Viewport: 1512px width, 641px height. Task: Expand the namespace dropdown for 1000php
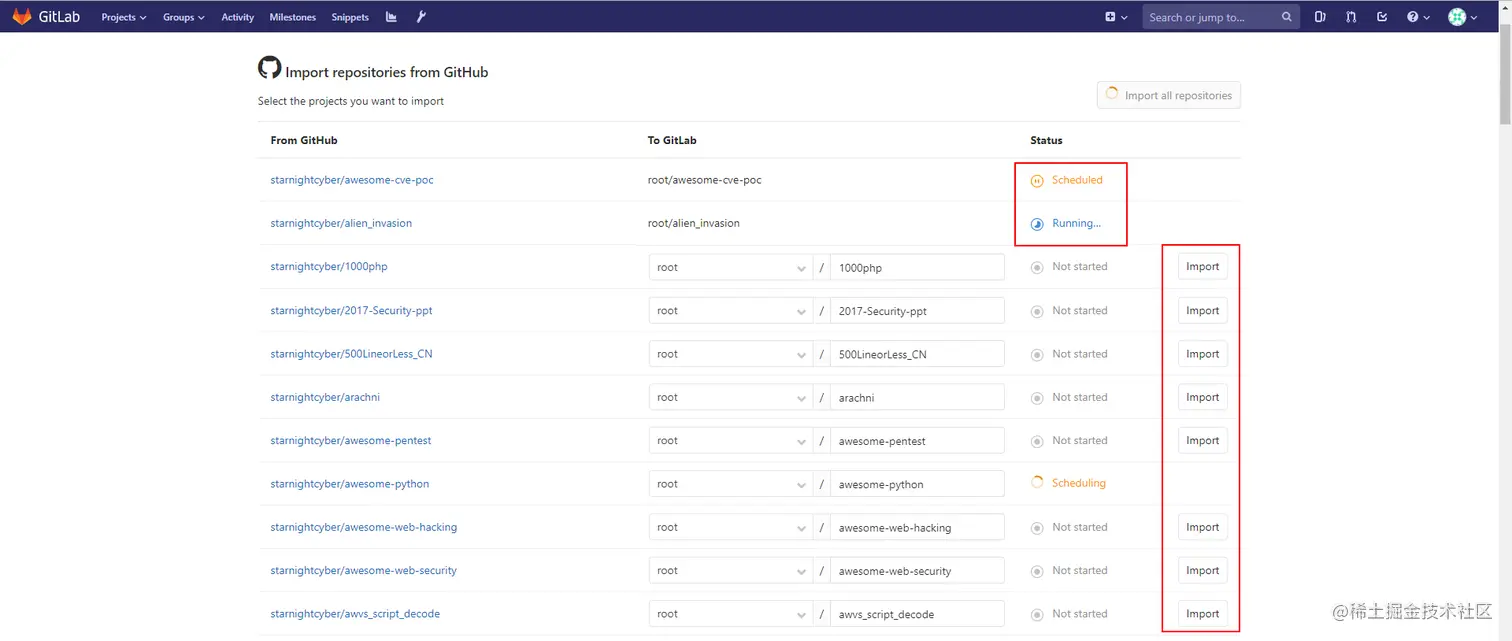pos(731,267)
